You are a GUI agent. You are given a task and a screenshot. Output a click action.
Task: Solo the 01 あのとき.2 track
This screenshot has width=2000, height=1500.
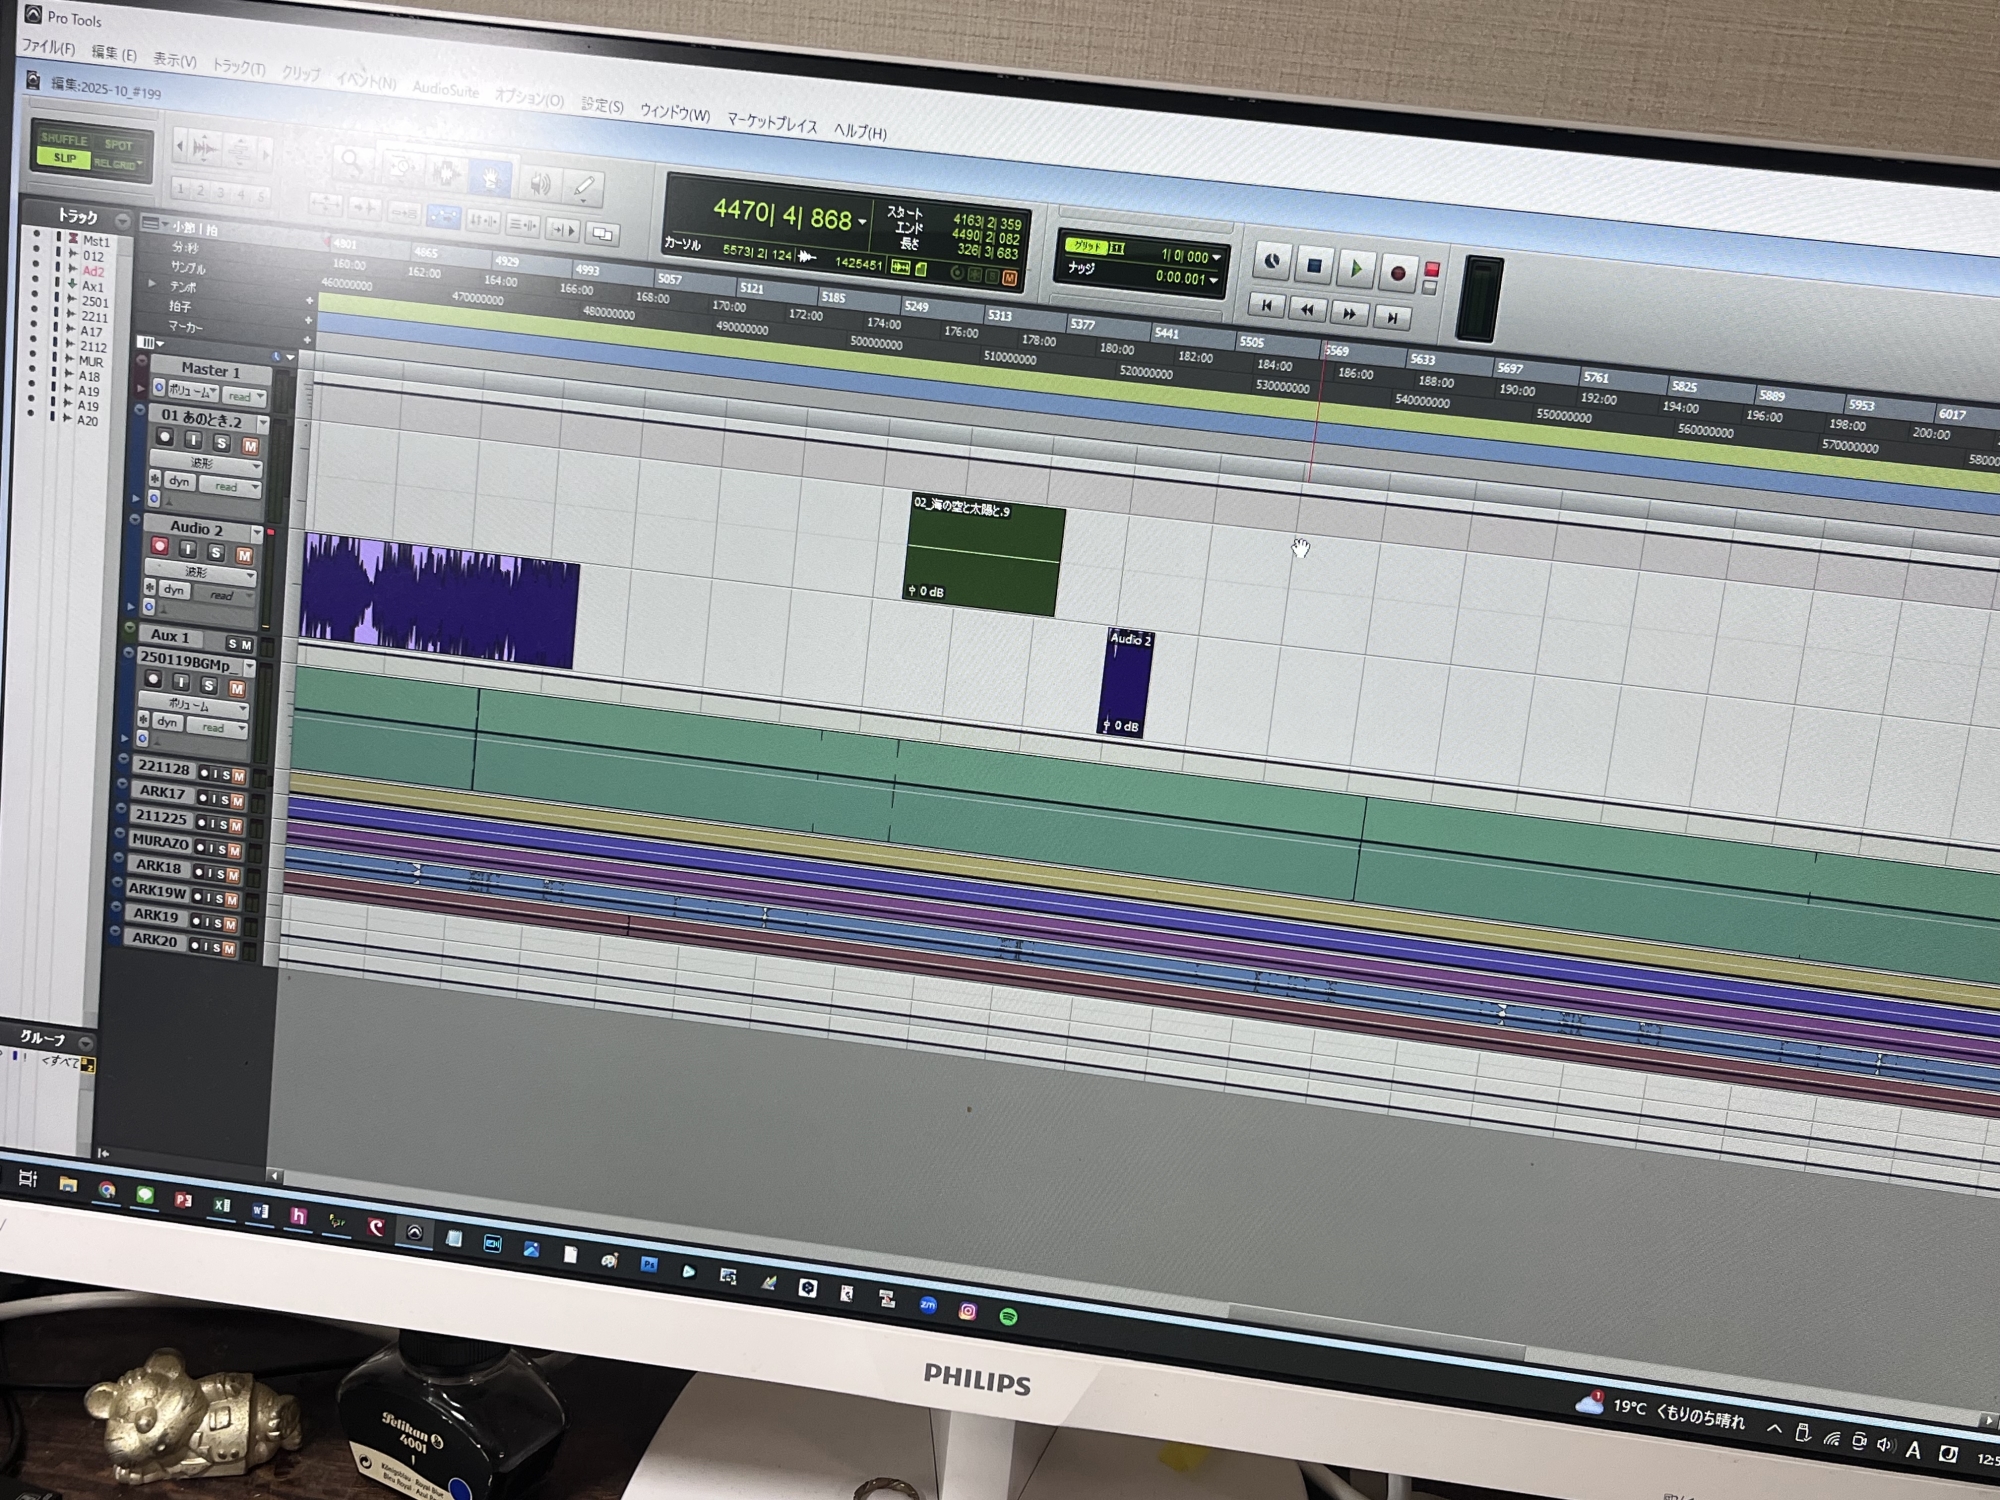pyautogui.click(x=222, y=443)
